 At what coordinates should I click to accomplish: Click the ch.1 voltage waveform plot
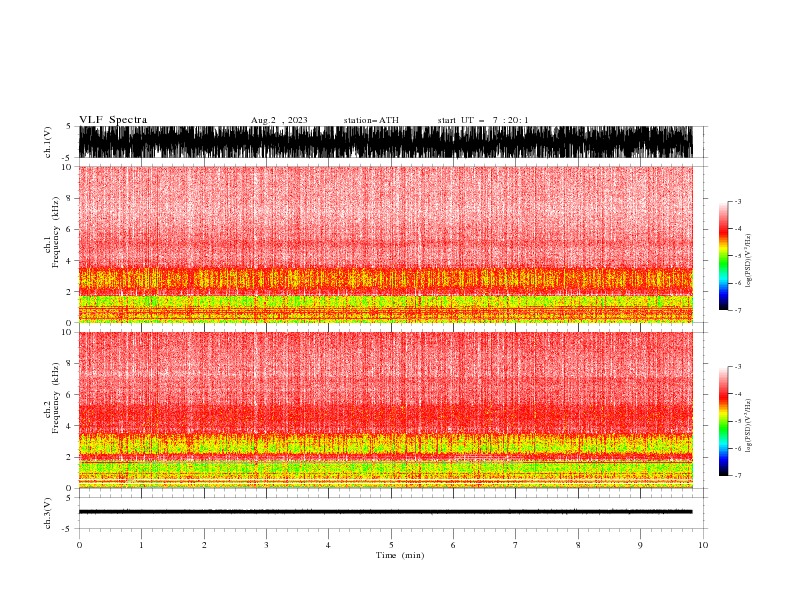pyautogui.click(x=386, y=142)
